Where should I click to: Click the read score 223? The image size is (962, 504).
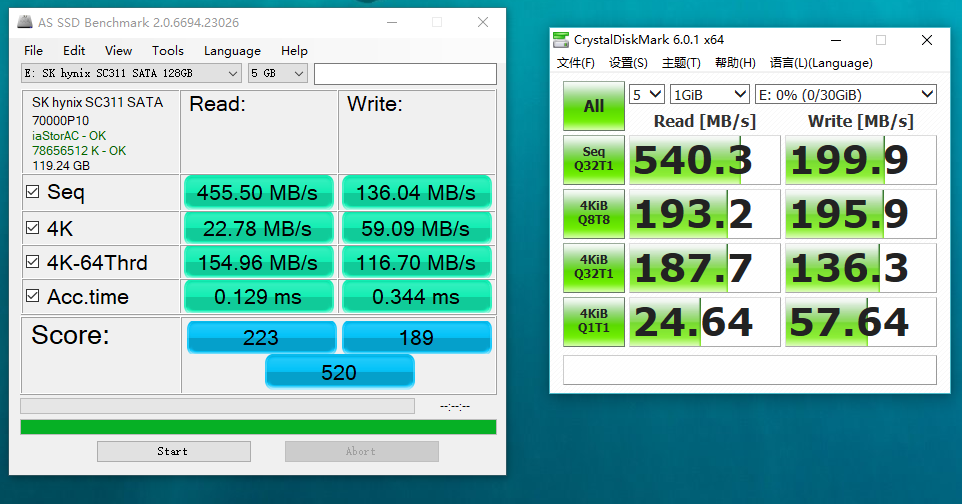pos(261,337)
